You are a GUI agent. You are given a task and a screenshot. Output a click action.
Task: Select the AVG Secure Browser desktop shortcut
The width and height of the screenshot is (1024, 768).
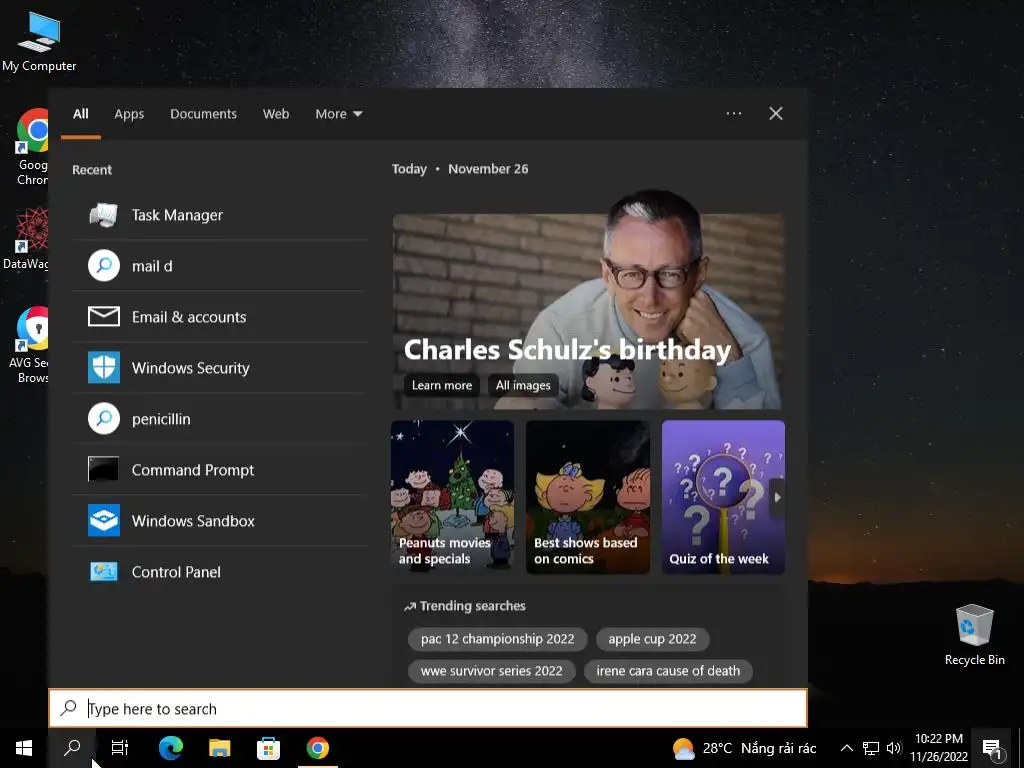(x=29, y=345)
